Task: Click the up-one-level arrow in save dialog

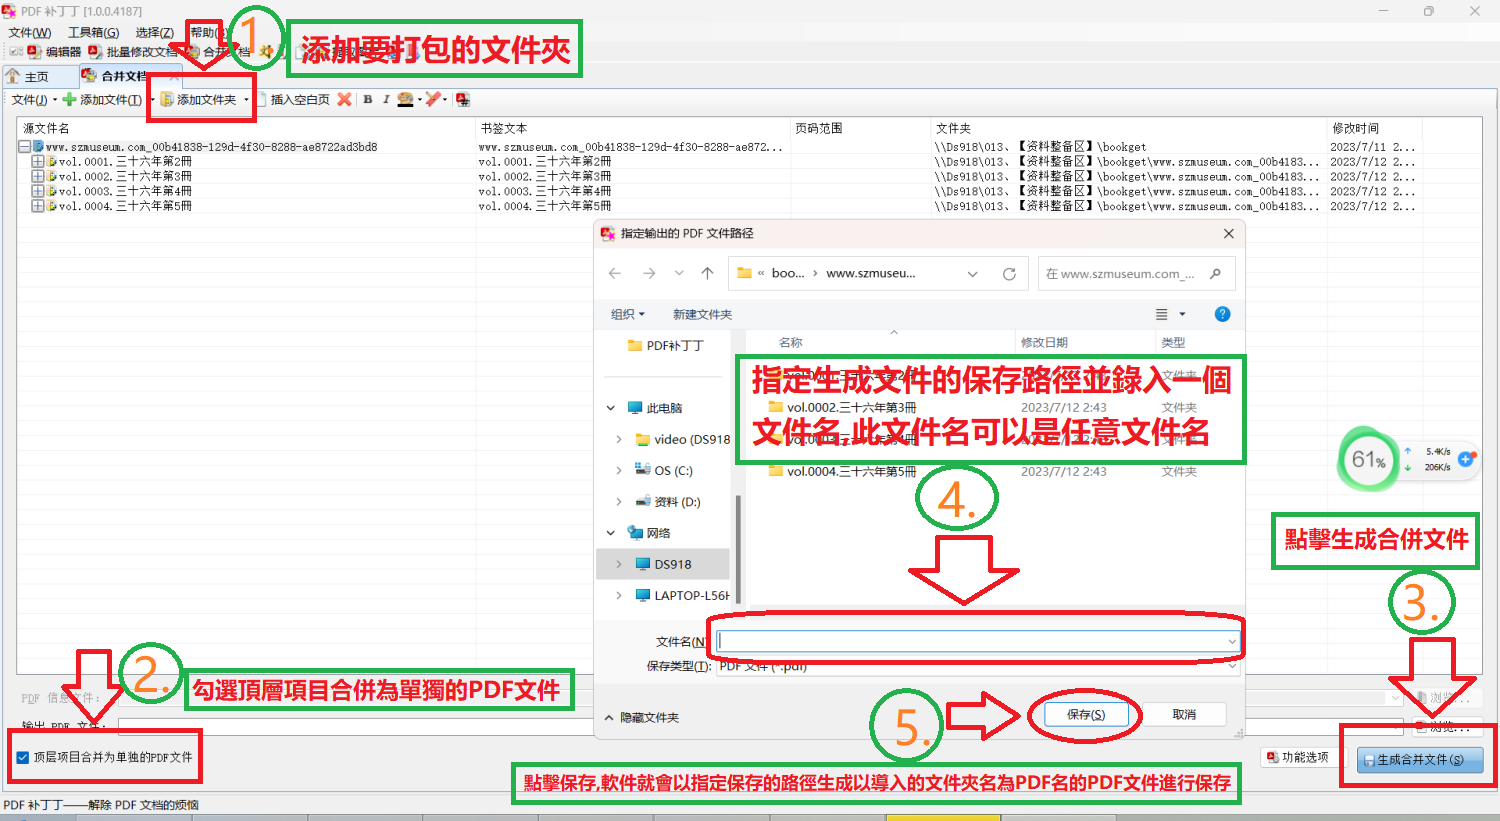Action: pos(707,274)
